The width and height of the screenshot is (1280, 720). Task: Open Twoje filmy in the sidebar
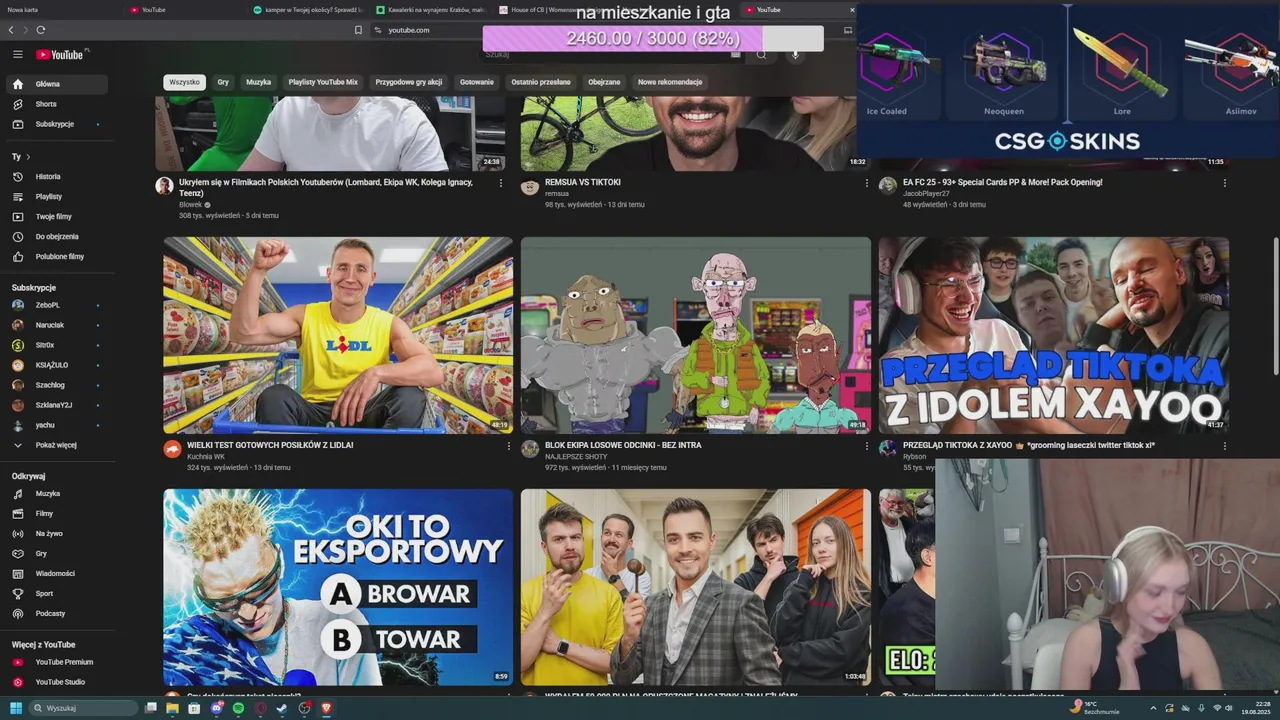[x=57, y=216]
